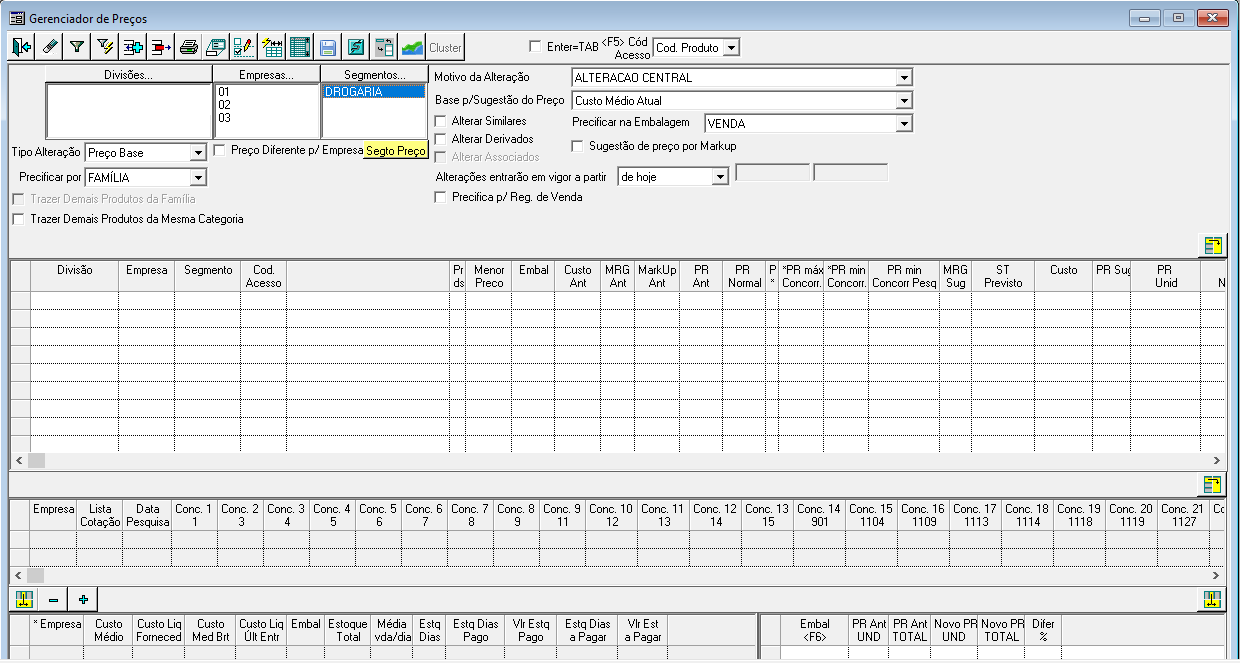Screen dimensions: 1240x663
Task: Click the teal refresh arrows icon
Action: pyautogui.click(x=355, y=47)
